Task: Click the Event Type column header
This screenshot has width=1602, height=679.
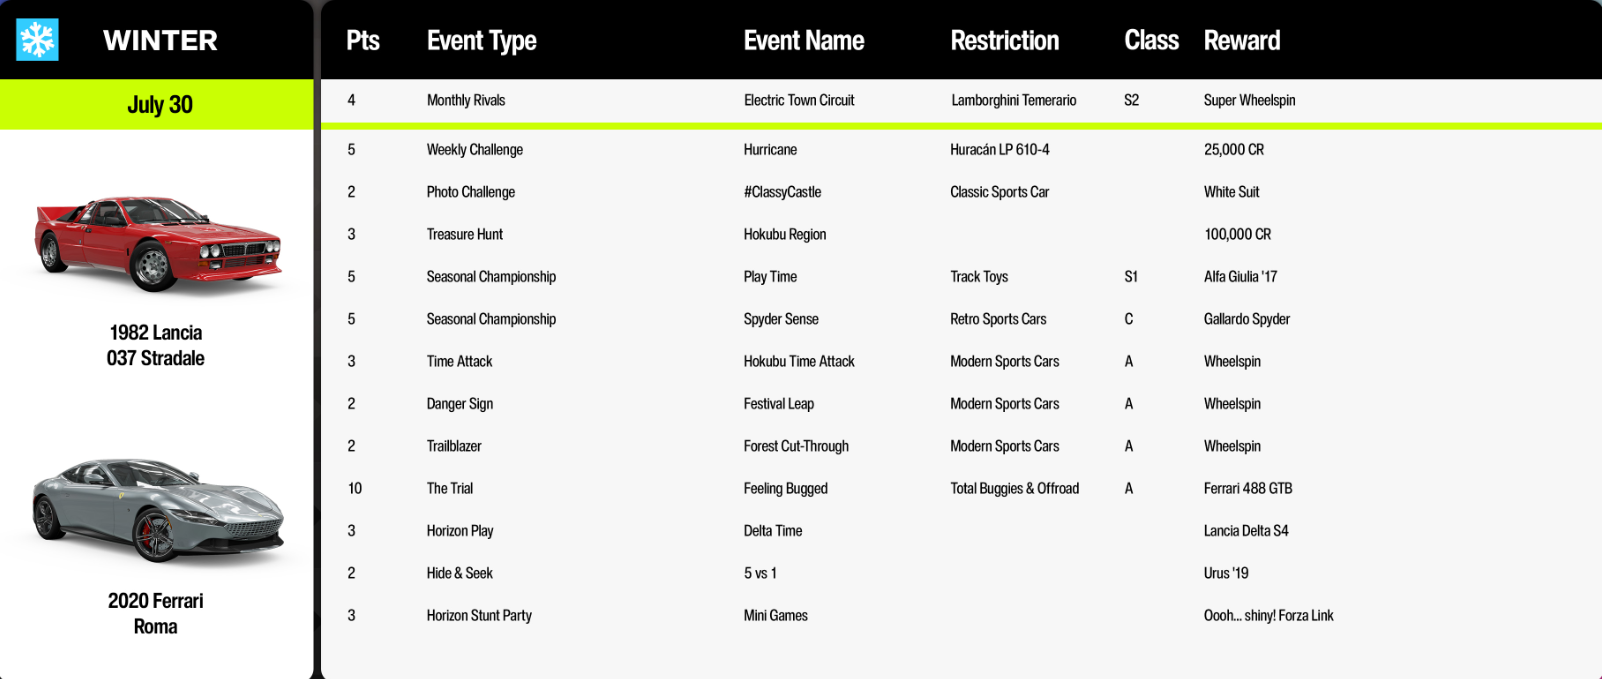Action: tap(481, 40)
